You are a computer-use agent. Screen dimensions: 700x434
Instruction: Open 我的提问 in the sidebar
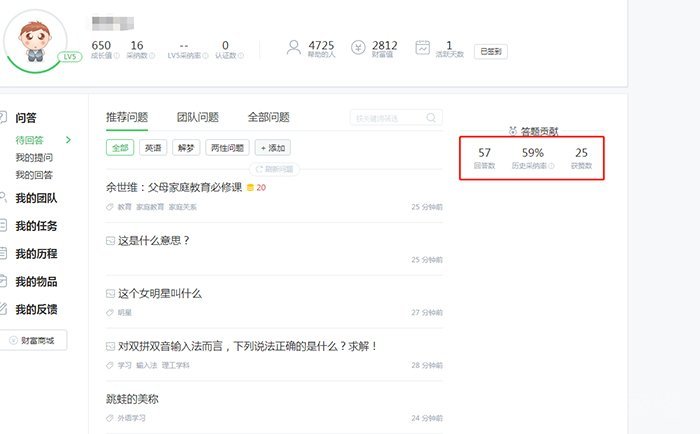click(x=34, y=158)
